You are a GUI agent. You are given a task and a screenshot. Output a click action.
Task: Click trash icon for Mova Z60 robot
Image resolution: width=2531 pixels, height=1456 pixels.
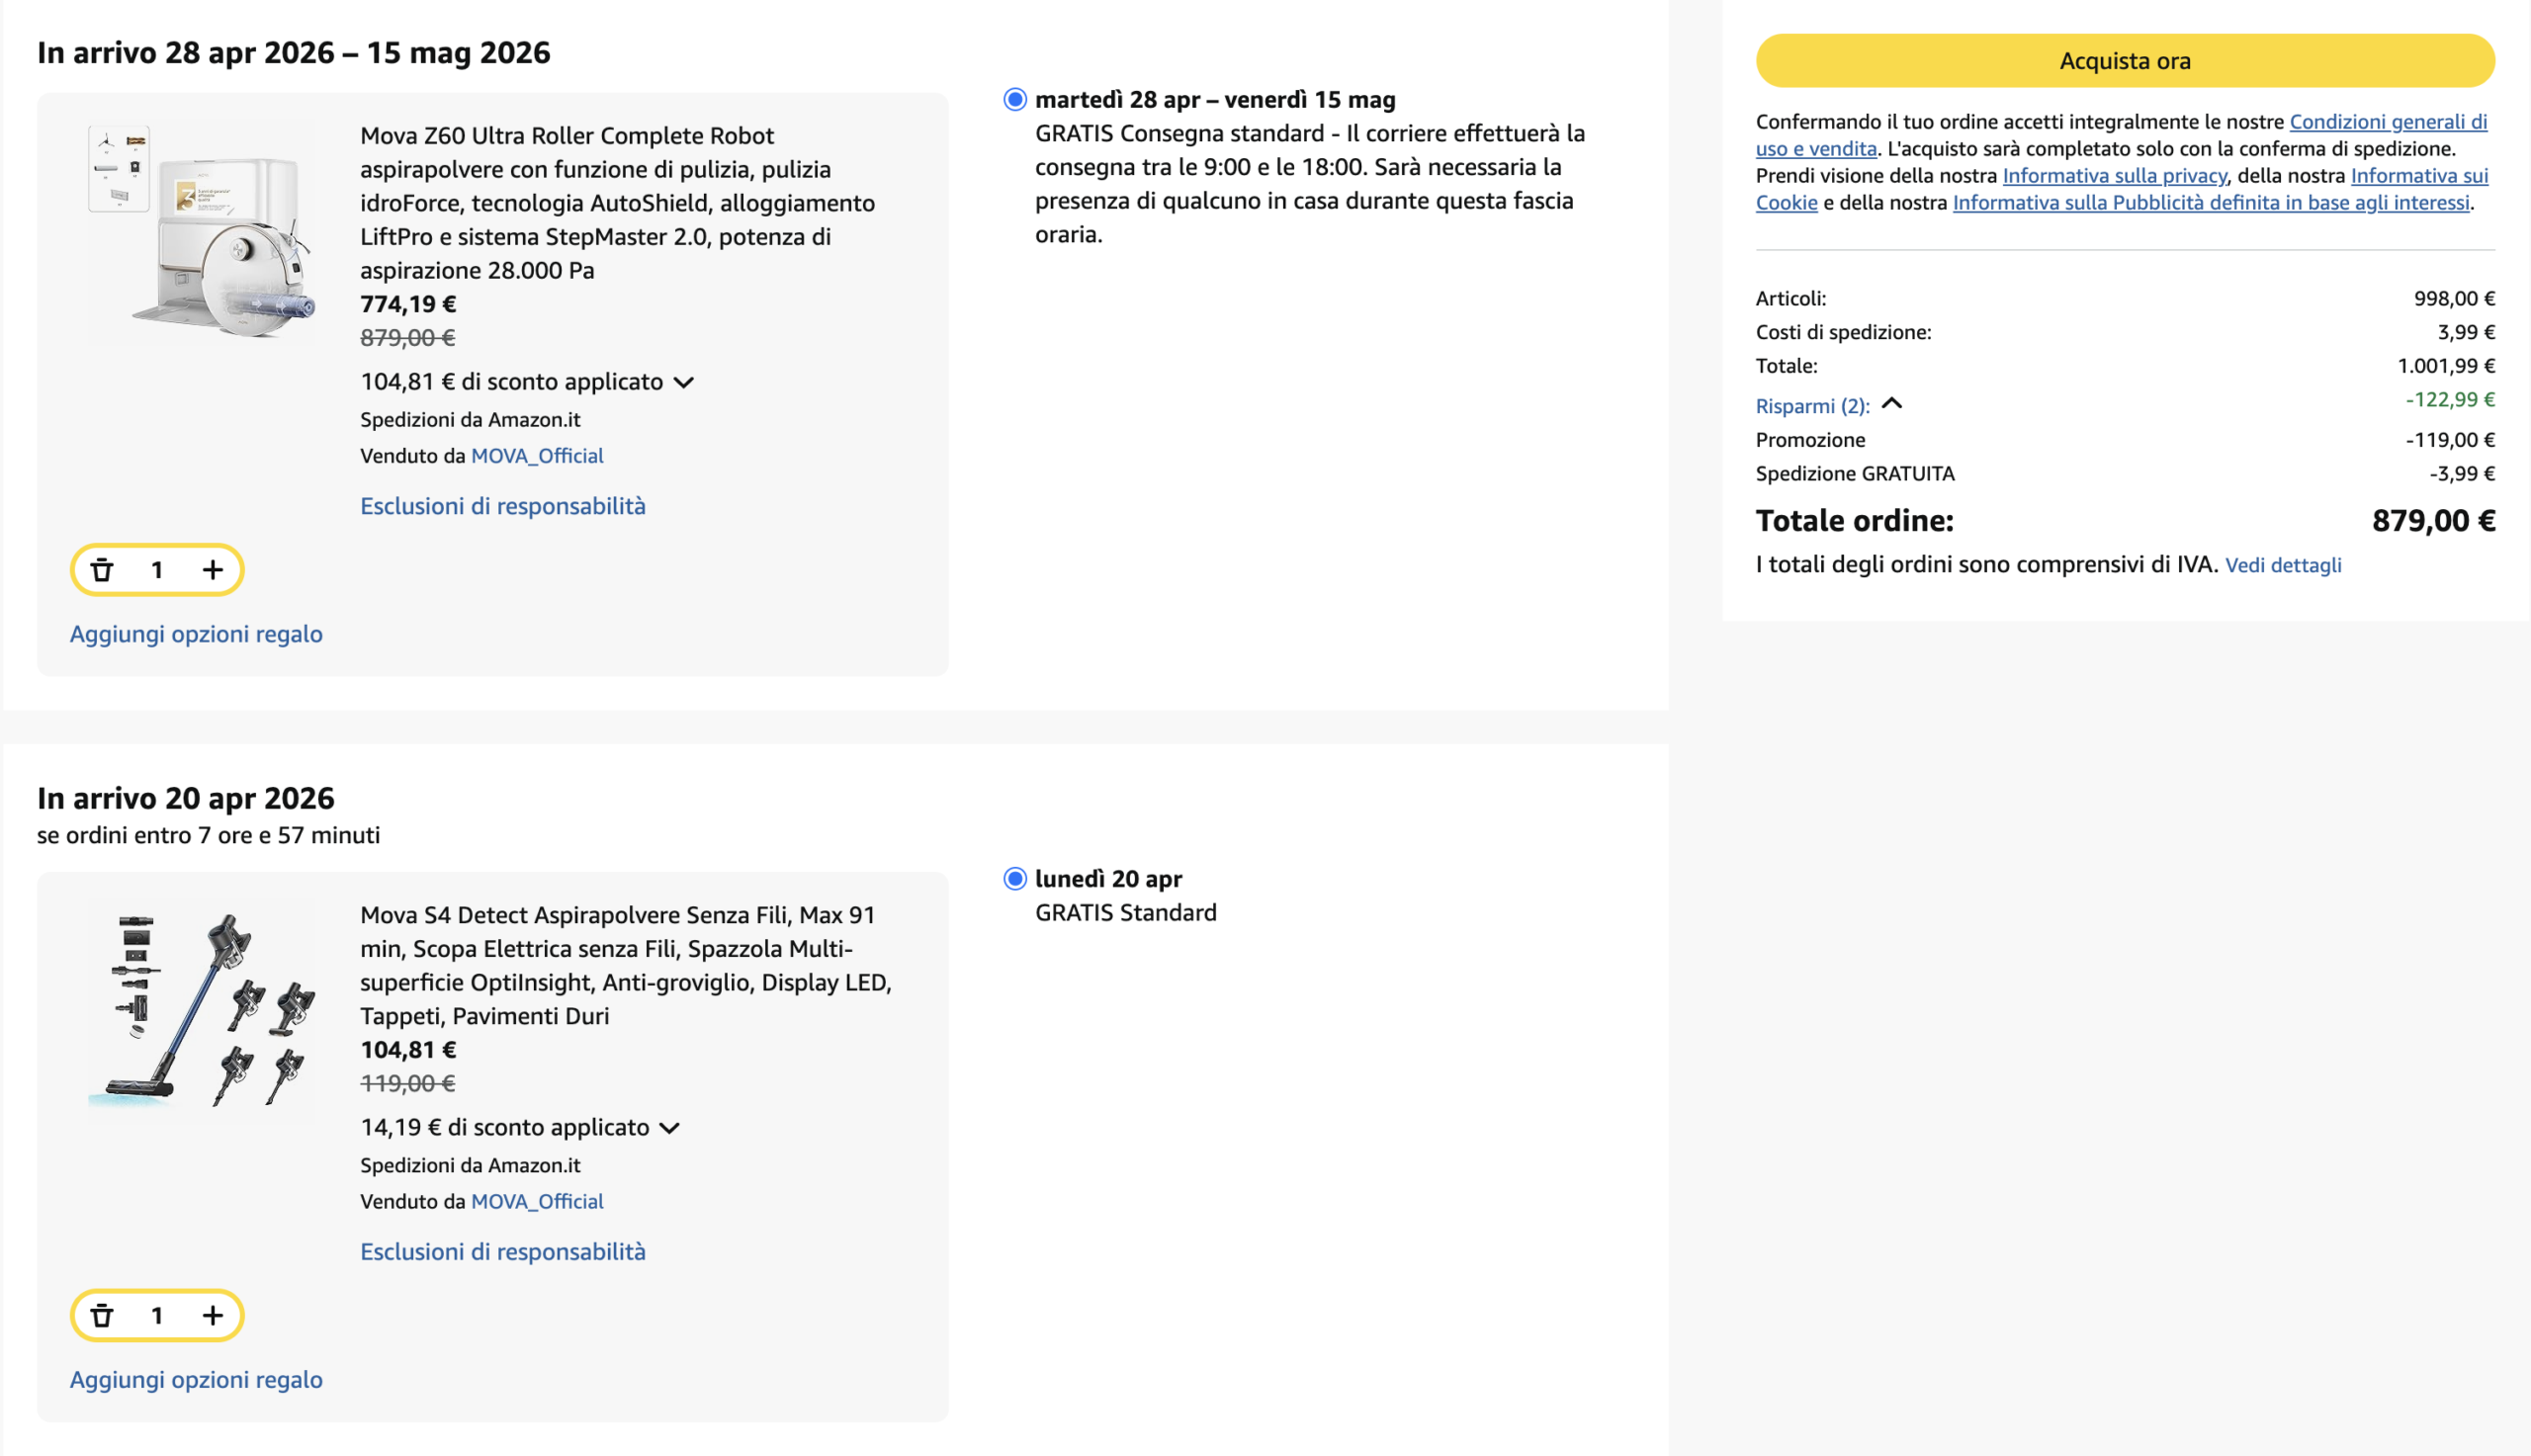click(102, 570)
